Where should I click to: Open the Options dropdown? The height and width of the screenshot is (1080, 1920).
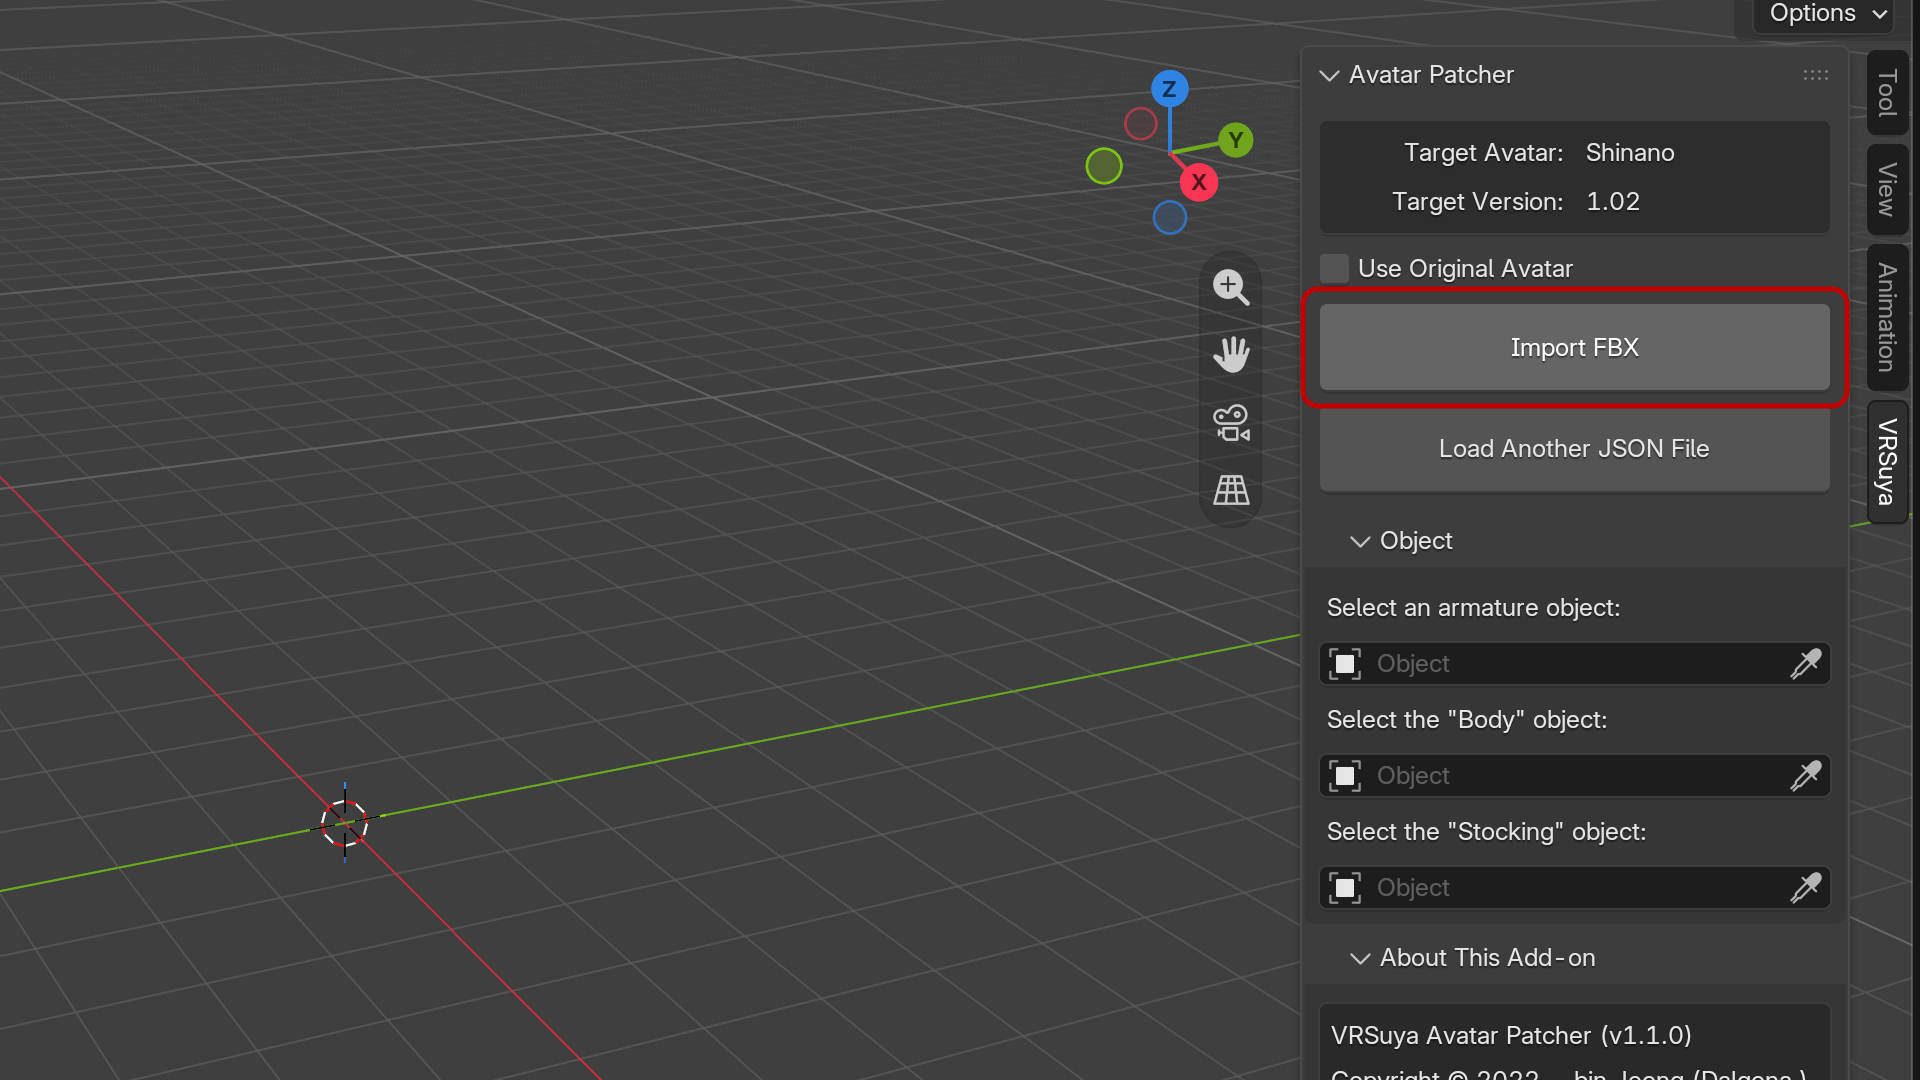click(1826, 14)
